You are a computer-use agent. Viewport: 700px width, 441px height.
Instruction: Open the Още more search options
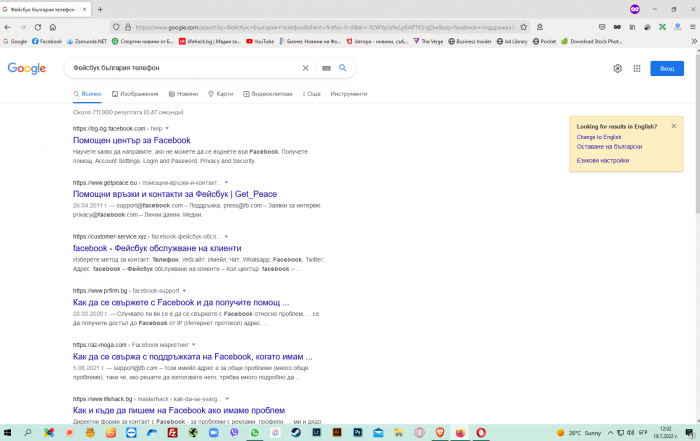(x=312, y=94)
